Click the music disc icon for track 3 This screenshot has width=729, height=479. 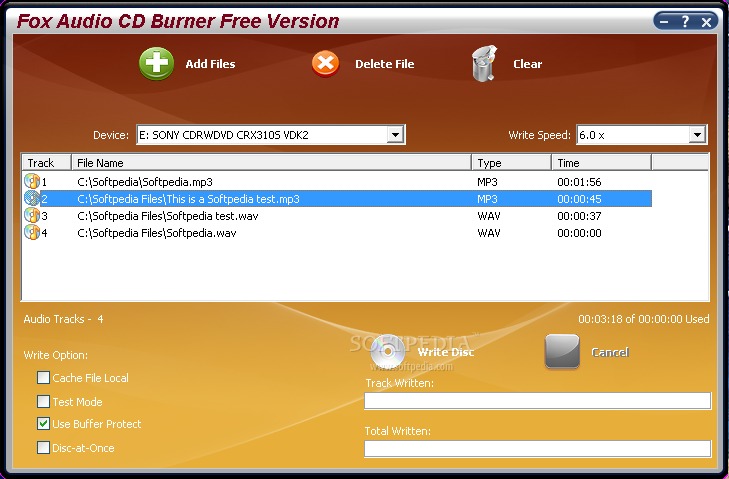click(32, 215)
